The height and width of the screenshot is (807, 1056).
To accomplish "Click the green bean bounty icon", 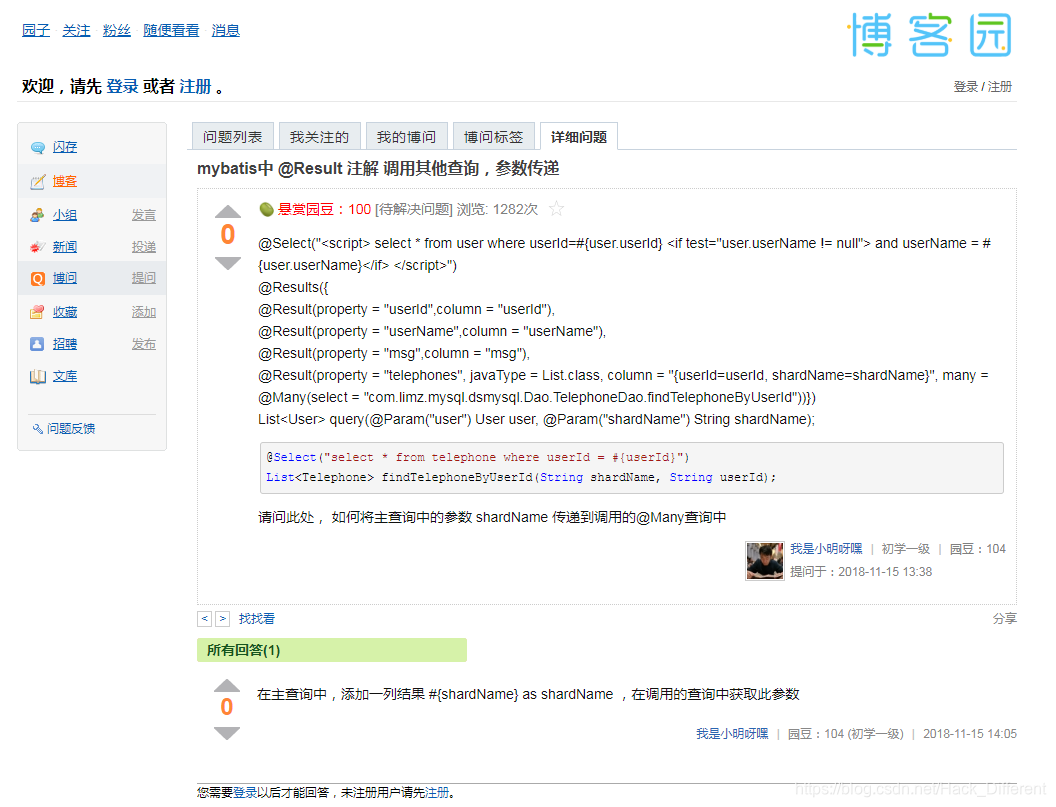I will pos(267,209).
